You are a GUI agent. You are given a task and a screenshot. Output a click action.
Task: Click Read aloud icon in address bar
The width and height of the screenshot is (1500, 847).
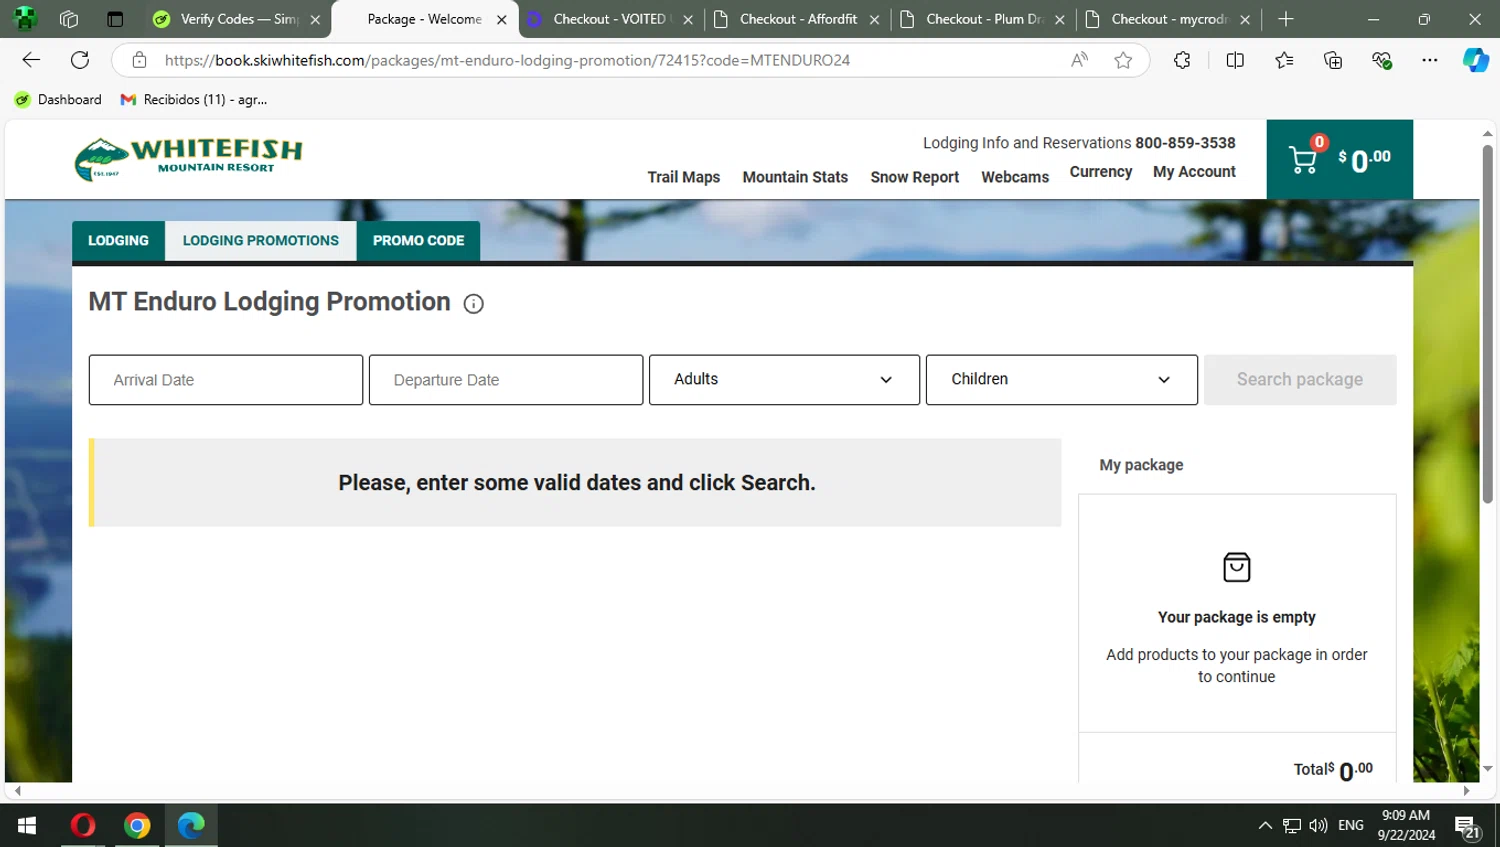1079,60
